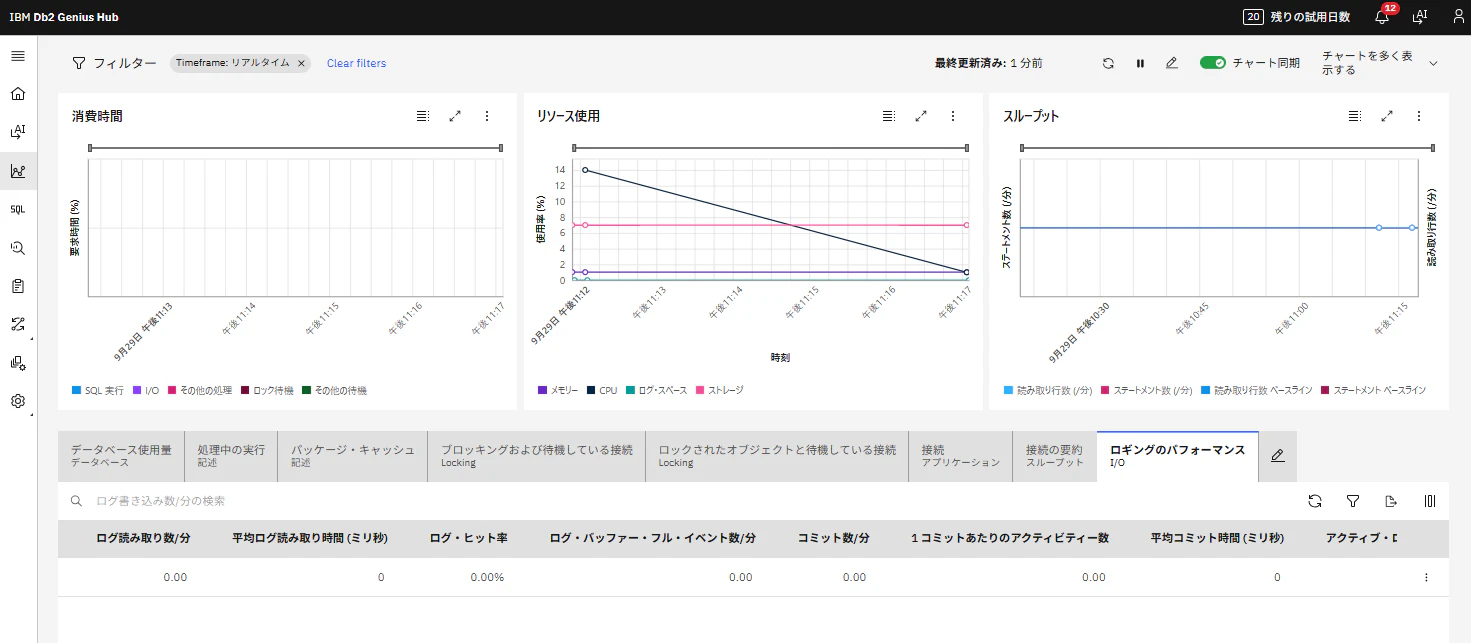Switch to データベース使用量 tab

tap(121, 456)
